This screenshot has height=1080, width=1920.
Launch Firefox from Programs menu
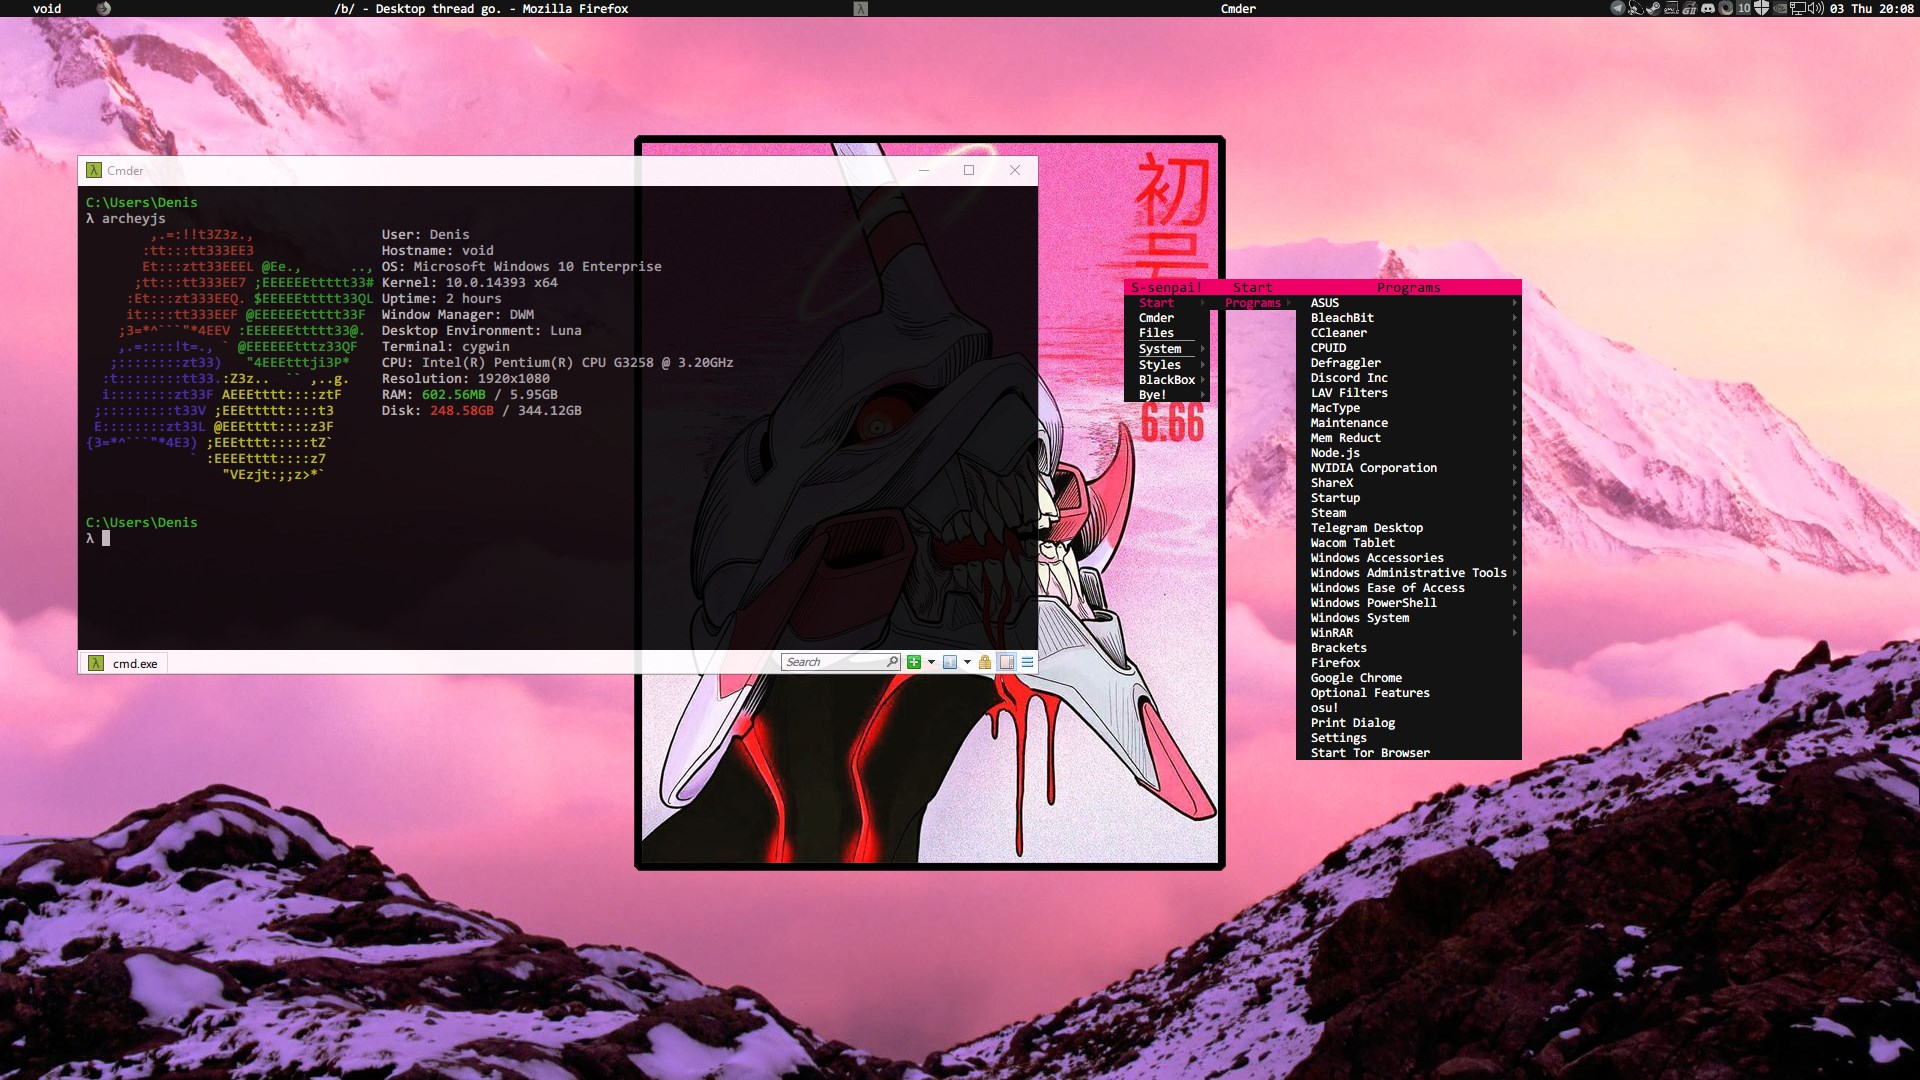pos(1409,663)
